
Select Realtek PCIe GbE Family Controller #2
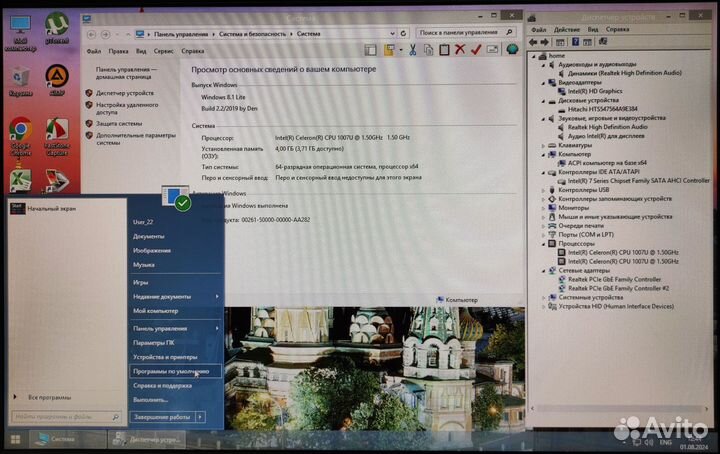click(618, 288)
